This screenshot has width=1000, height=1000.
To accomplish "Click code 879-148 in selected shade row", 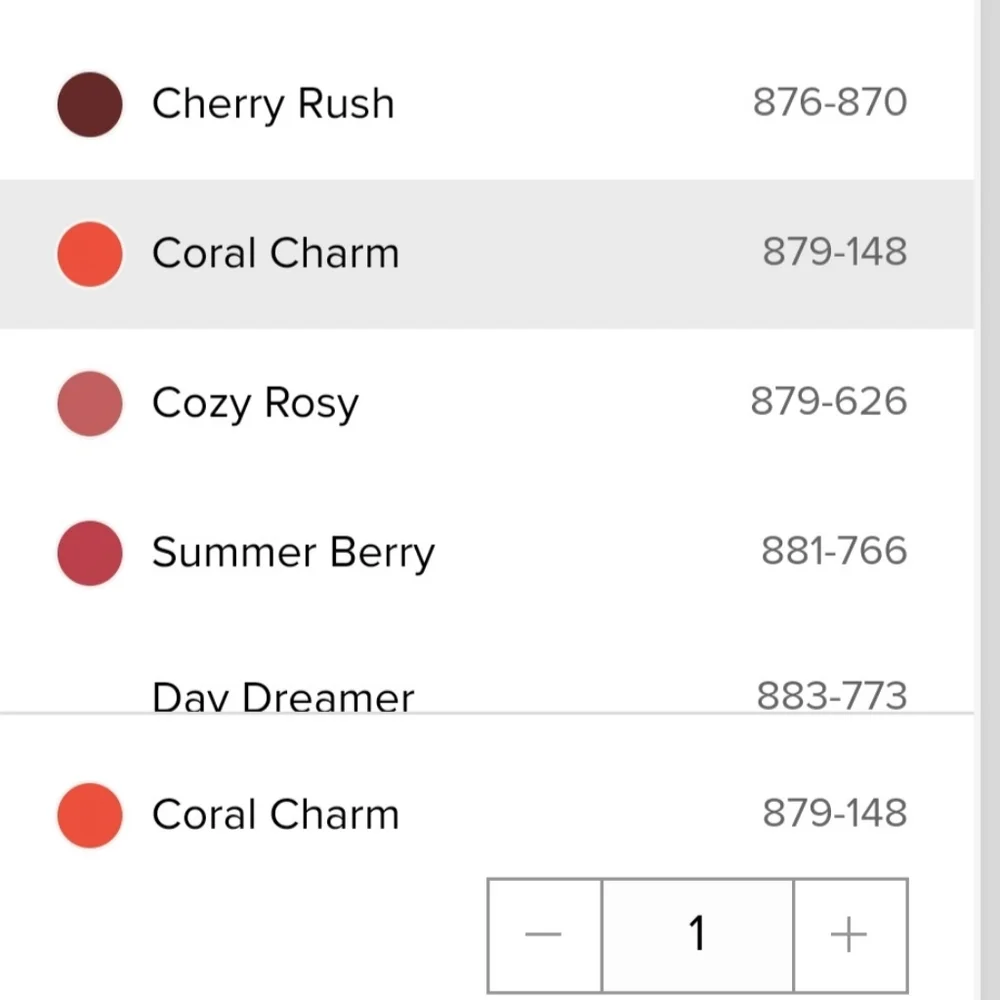I will (835, 812).
